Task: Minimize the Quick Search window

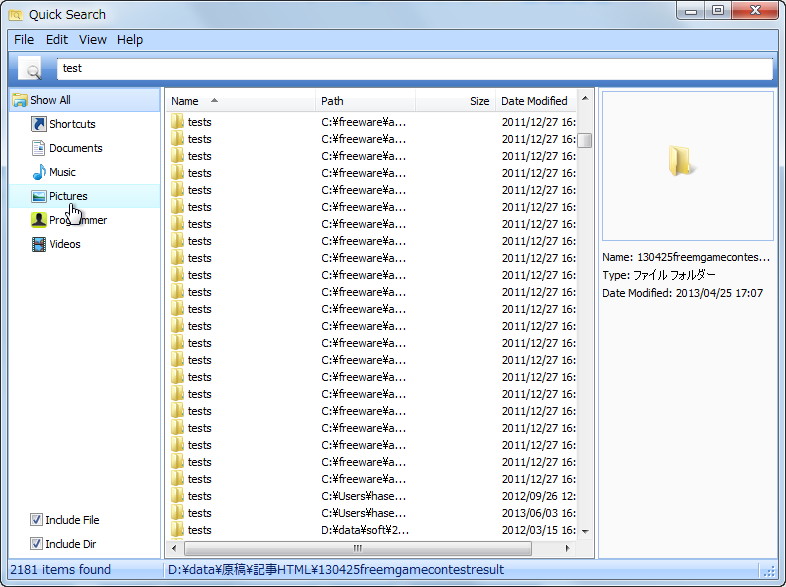Action: [691, 11]
